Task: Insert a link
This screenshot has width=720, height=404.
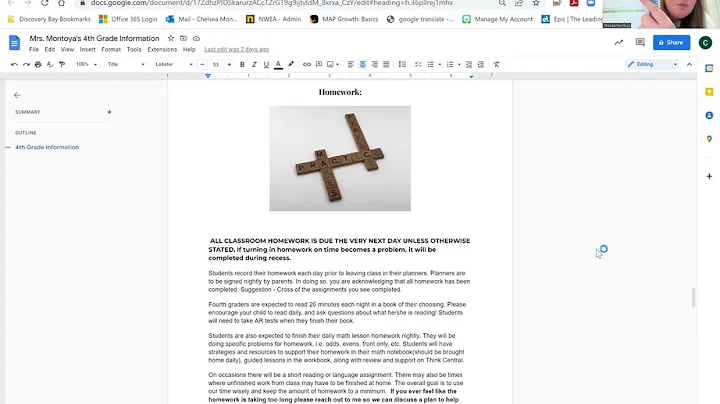Action: pos(307,64)
